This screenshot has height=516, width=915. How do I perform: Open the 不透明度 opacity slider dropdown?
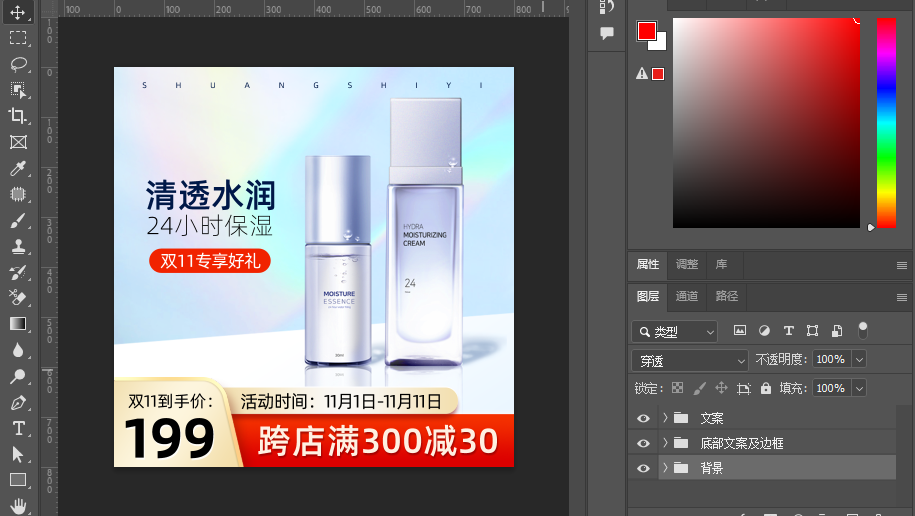[x=859, y=359]
